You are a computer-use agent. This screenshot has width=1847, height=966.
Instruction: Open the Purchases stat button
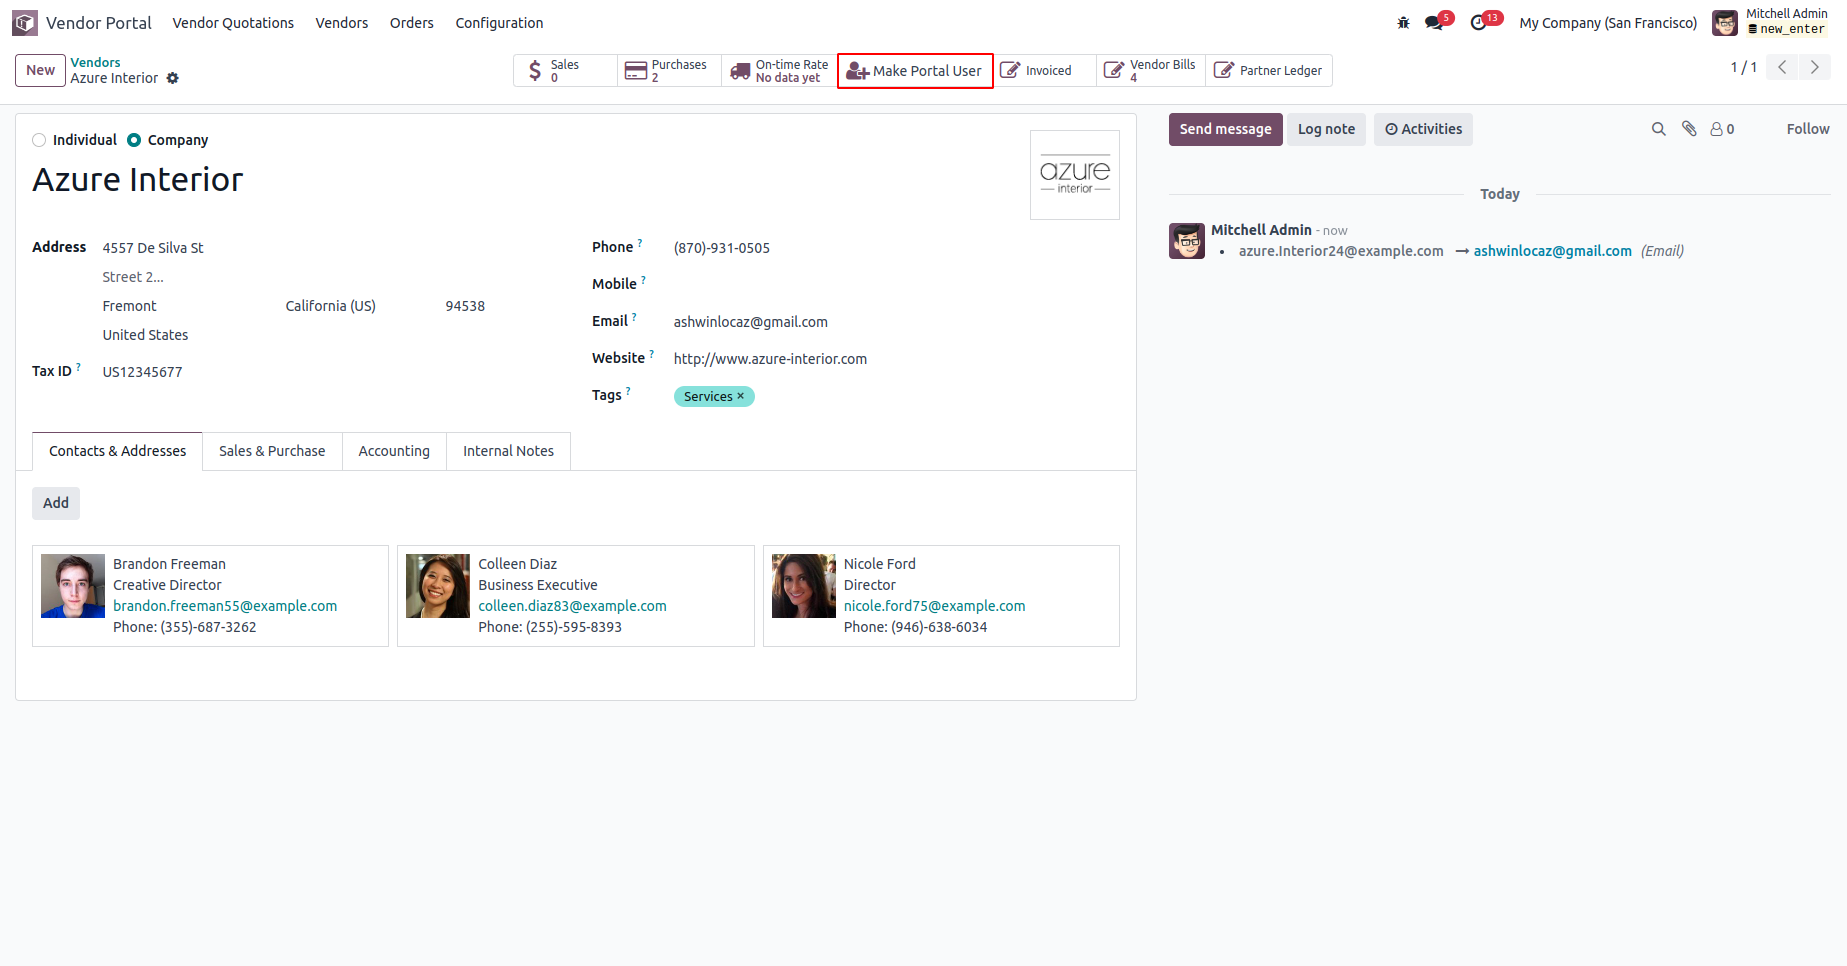(669, 71)
